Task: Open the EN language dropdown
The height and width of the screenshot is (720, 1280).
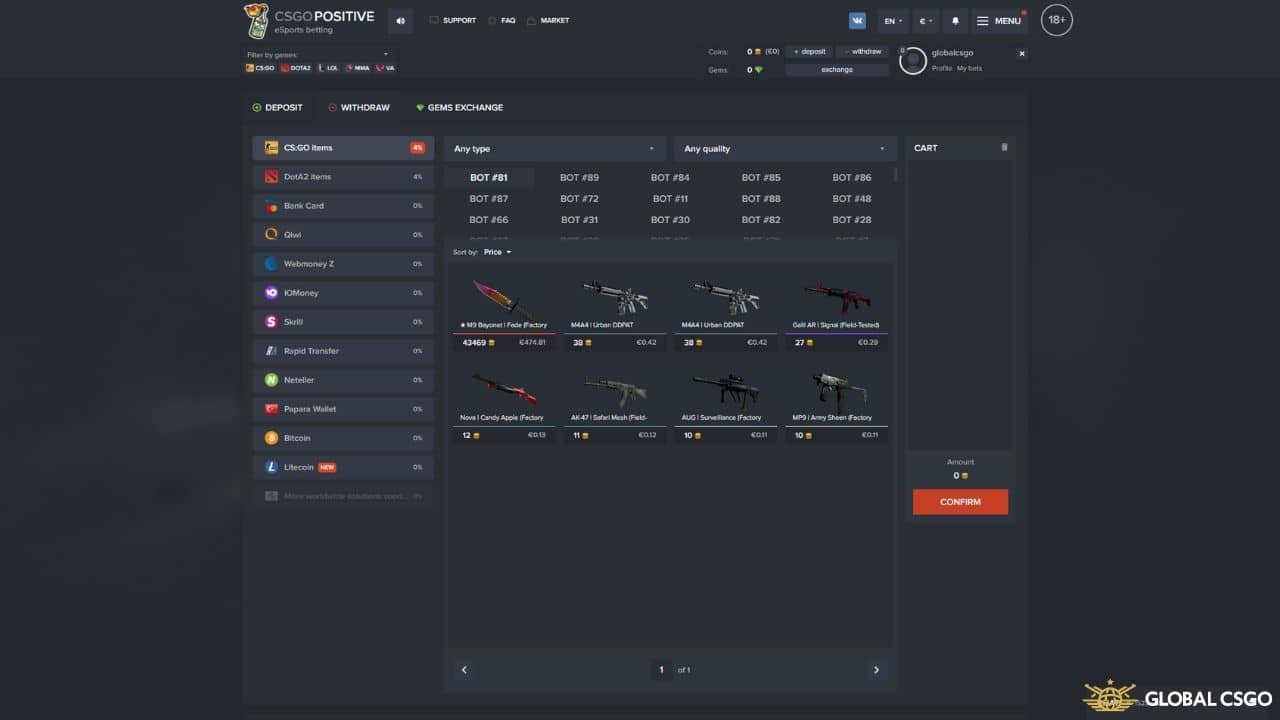Action: 893,20
